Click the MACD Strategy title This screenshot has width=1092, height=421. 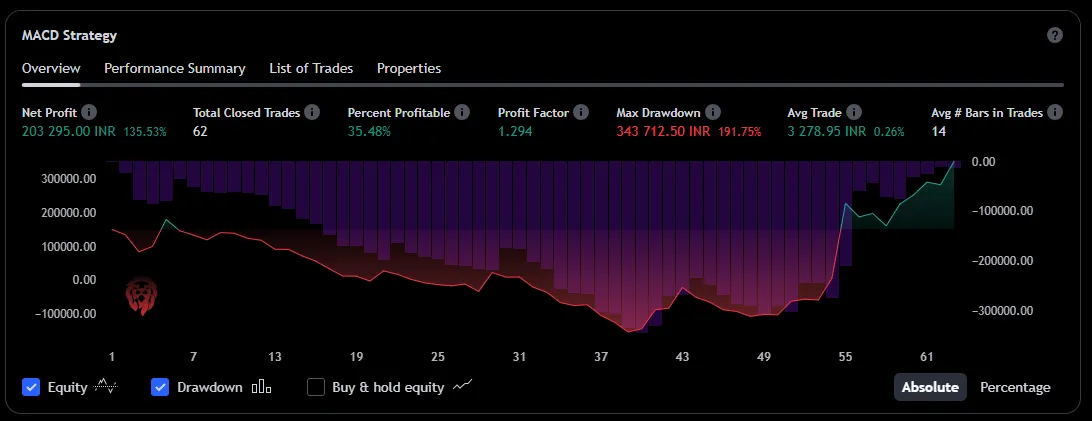[69, 35]
